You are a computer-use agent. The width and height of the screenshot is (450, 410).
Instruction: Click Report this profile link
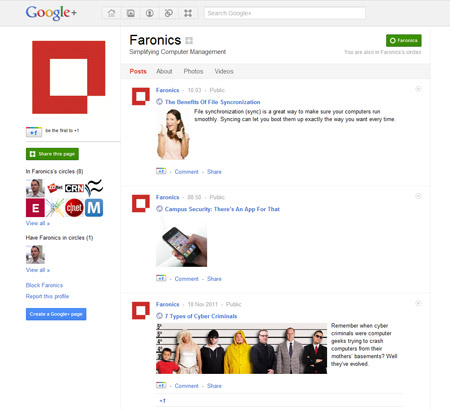pos(47,296)
